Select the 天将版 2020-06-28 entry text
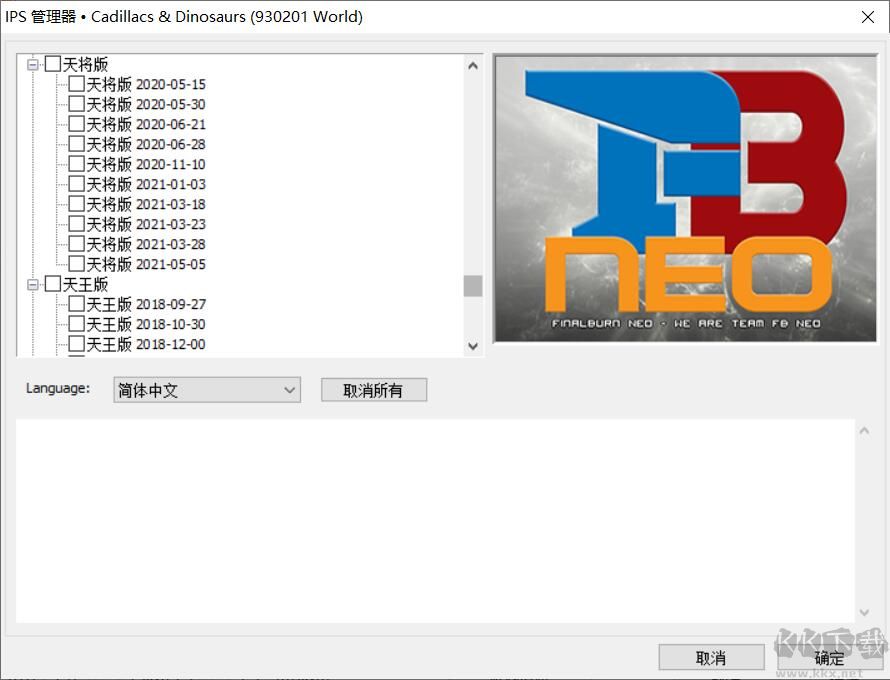 click(146, 144)
